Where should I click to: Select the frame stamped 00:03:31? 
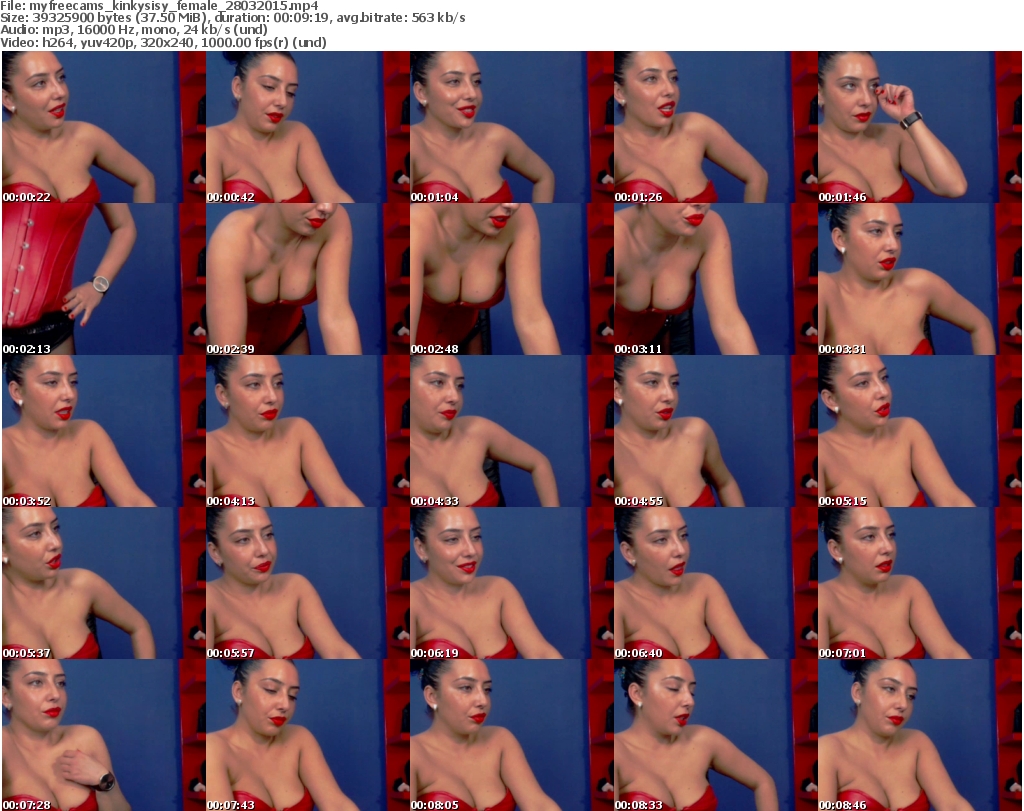tap(920, 279)
